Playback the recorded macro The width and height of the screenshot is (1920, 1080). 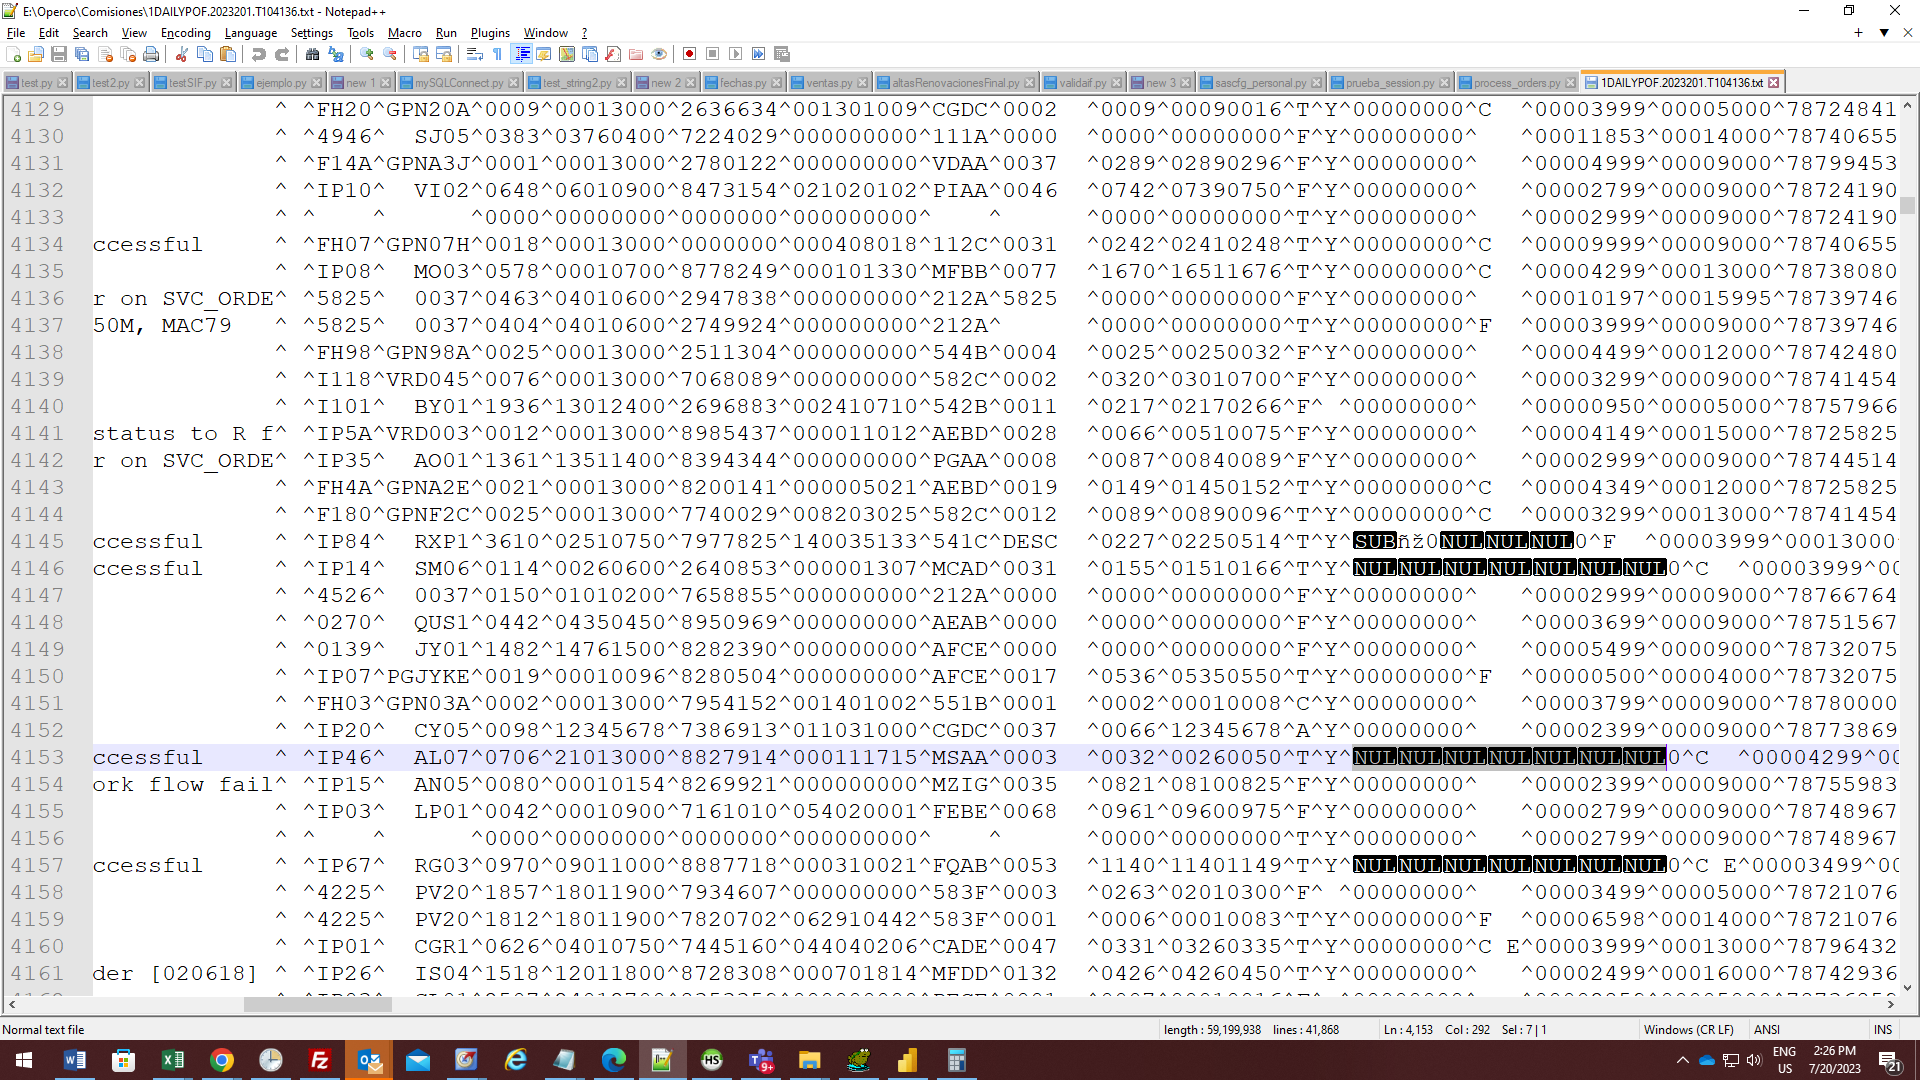point(735,54)
